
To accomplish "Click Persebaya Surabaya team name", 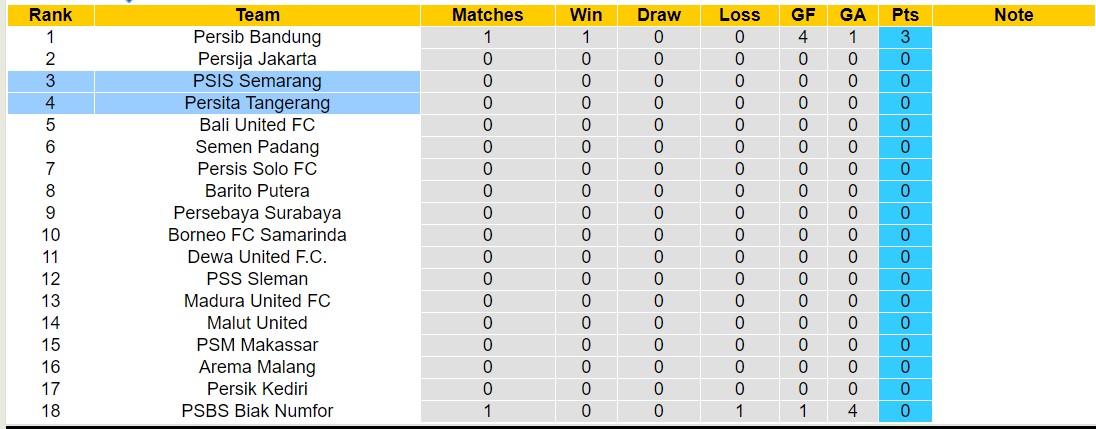I will 257,213.
